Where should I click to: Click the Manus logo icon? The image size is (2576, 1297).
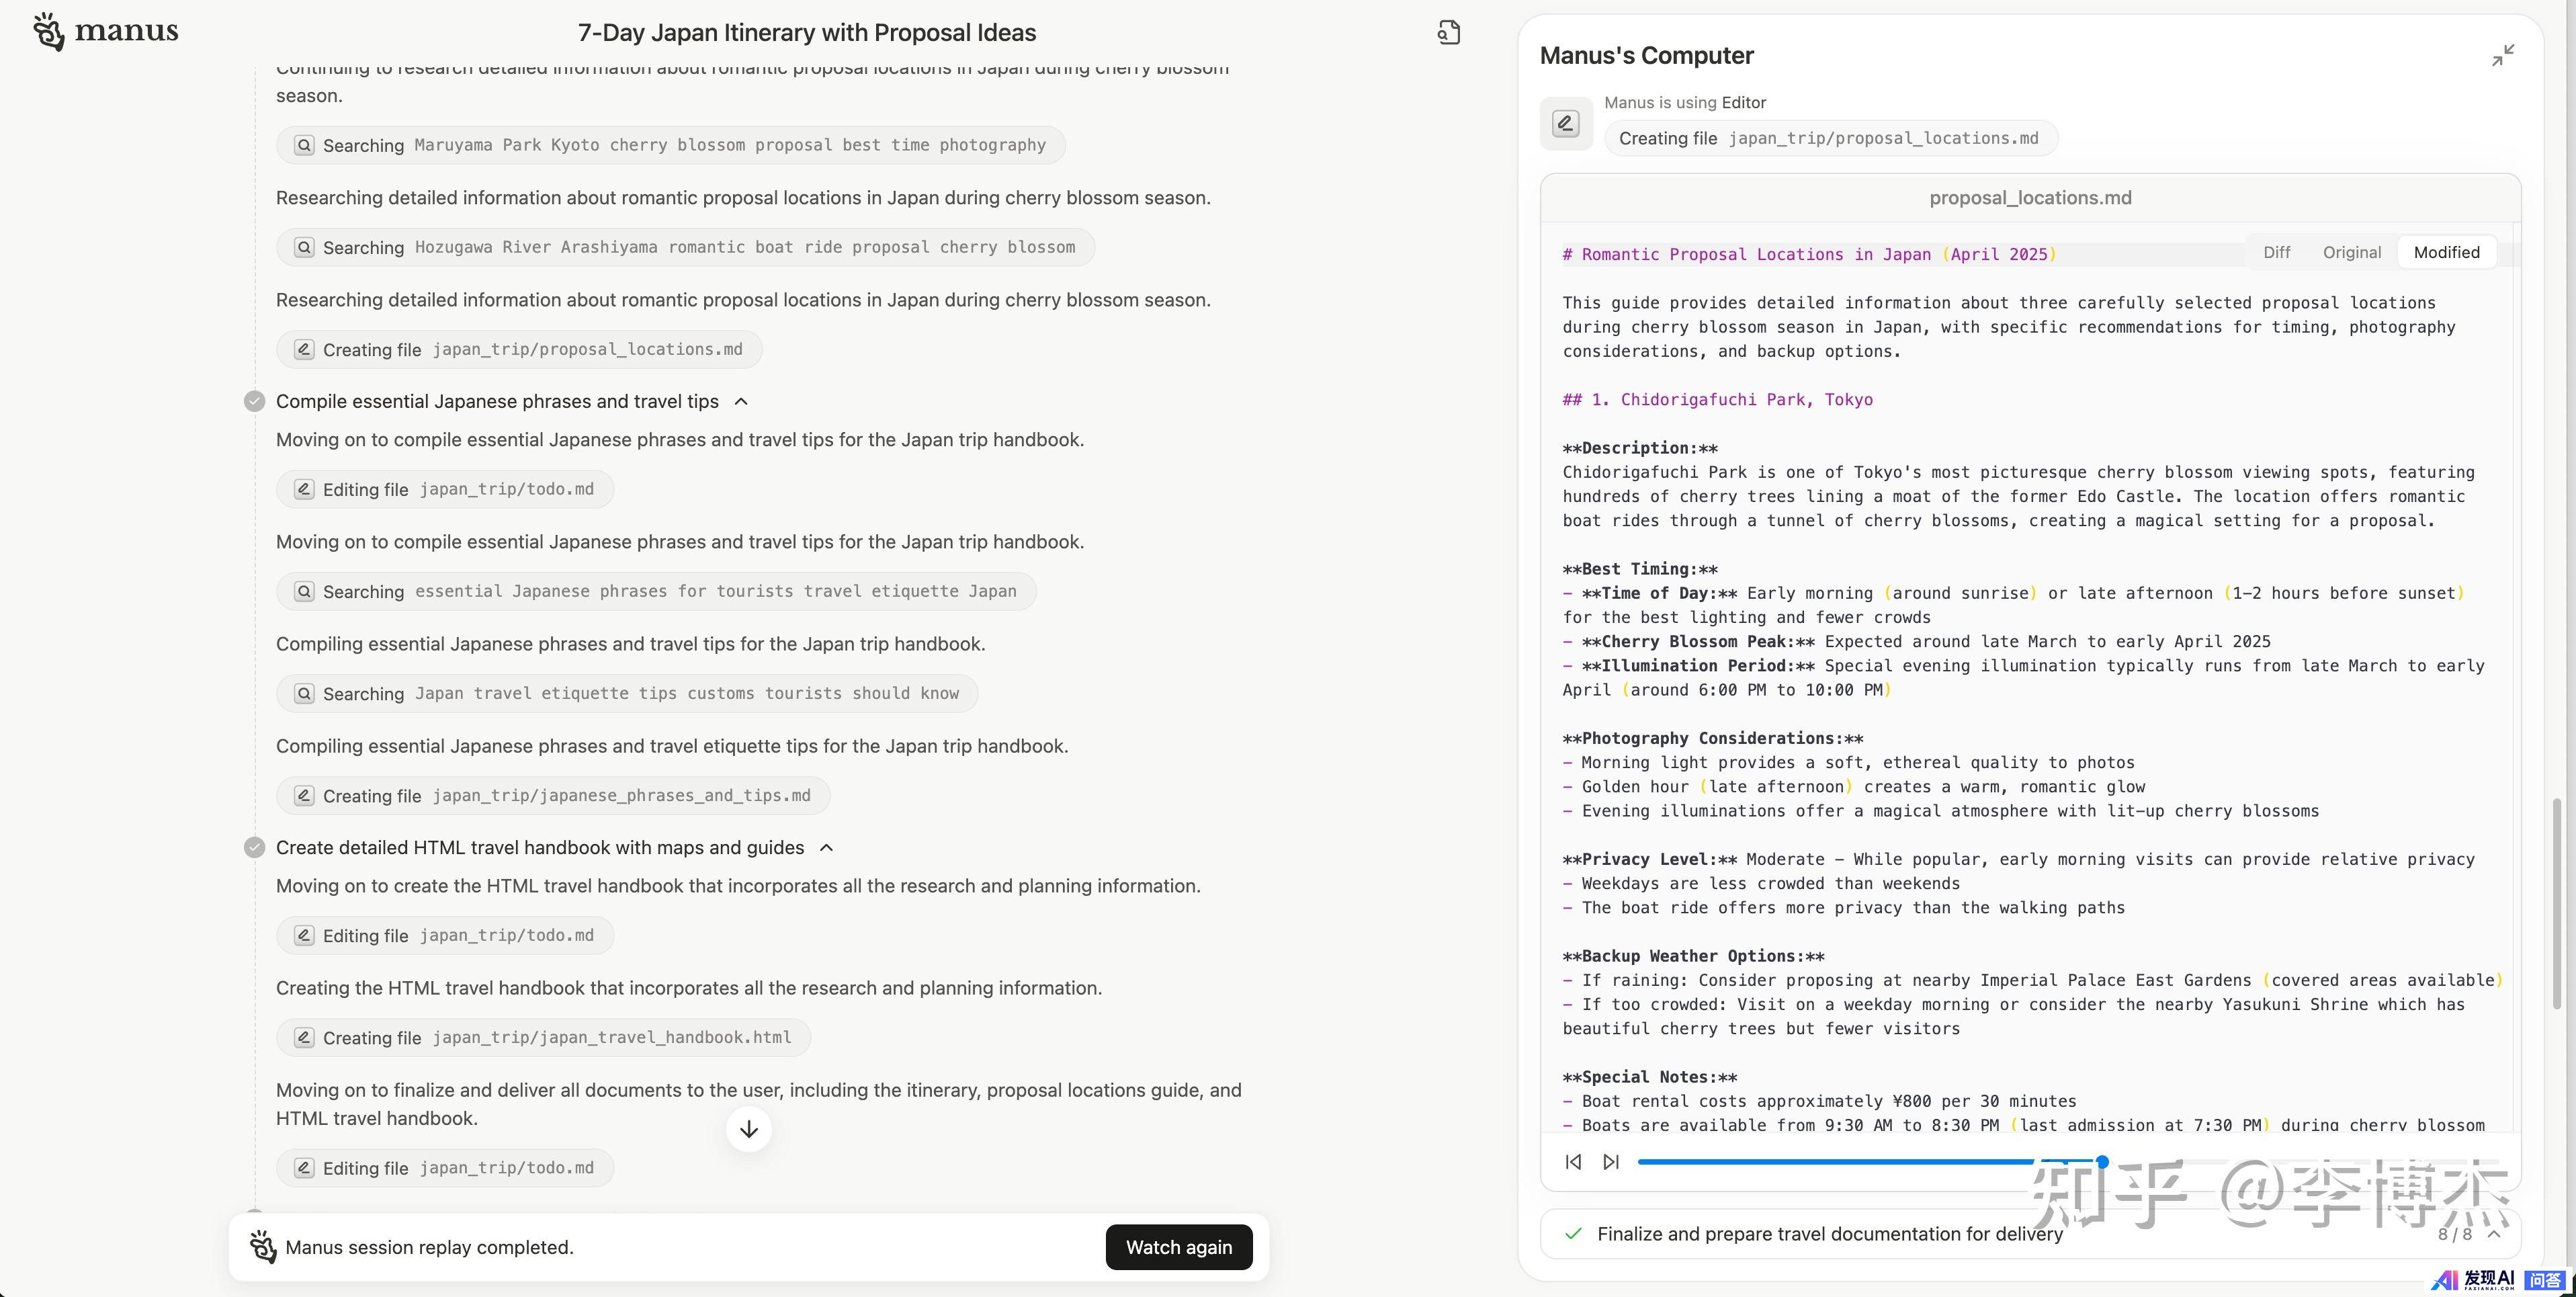tap(48, 31)
